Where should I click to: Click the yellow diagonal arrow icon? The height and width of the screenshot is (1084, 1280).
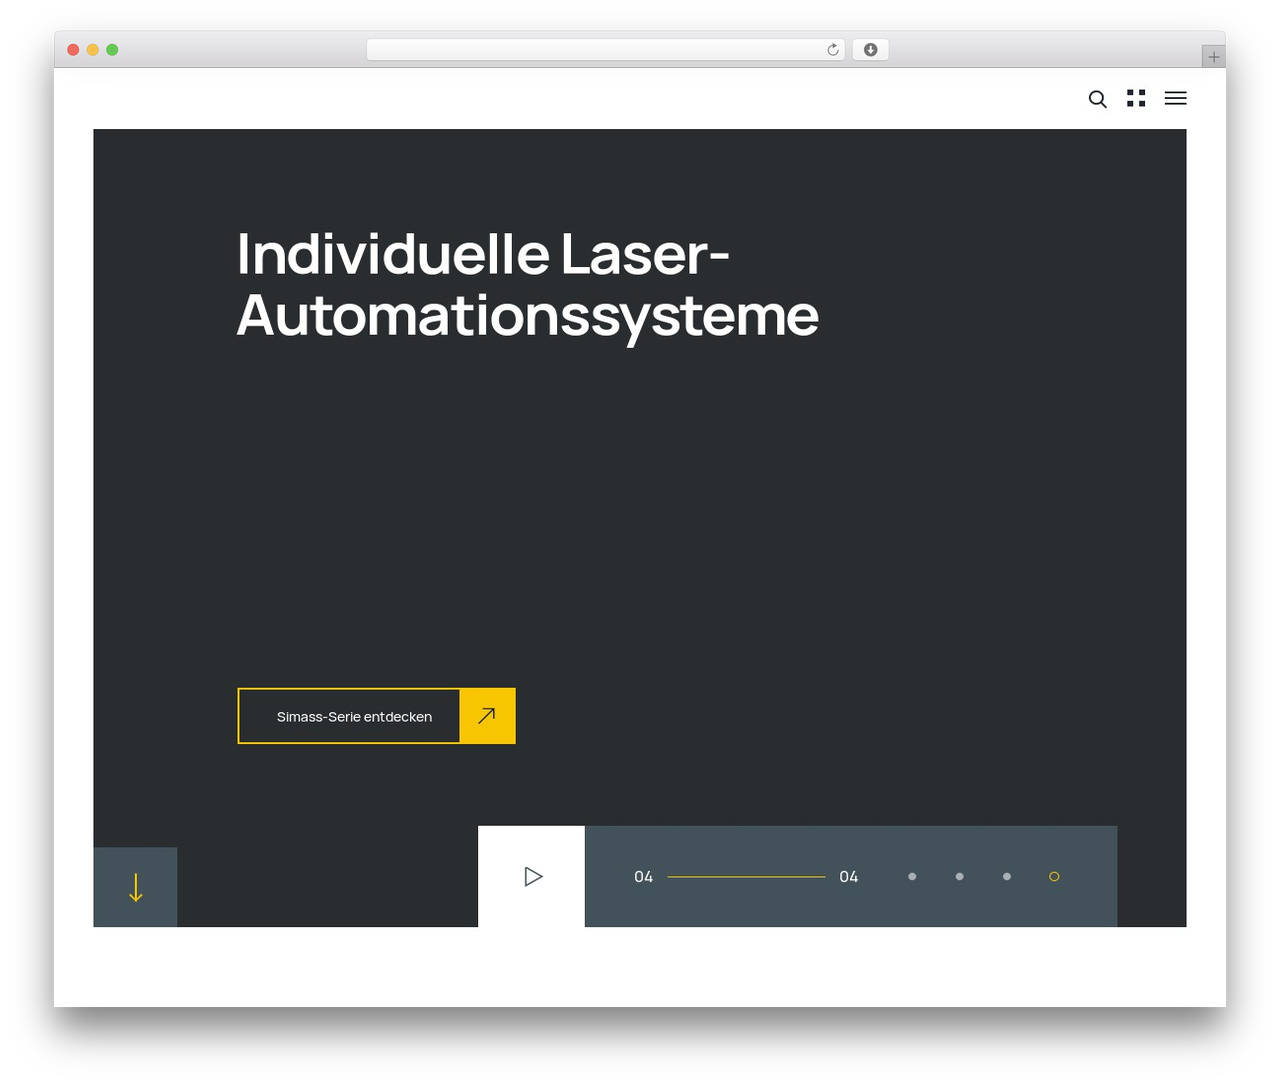(x=487, y=716)
